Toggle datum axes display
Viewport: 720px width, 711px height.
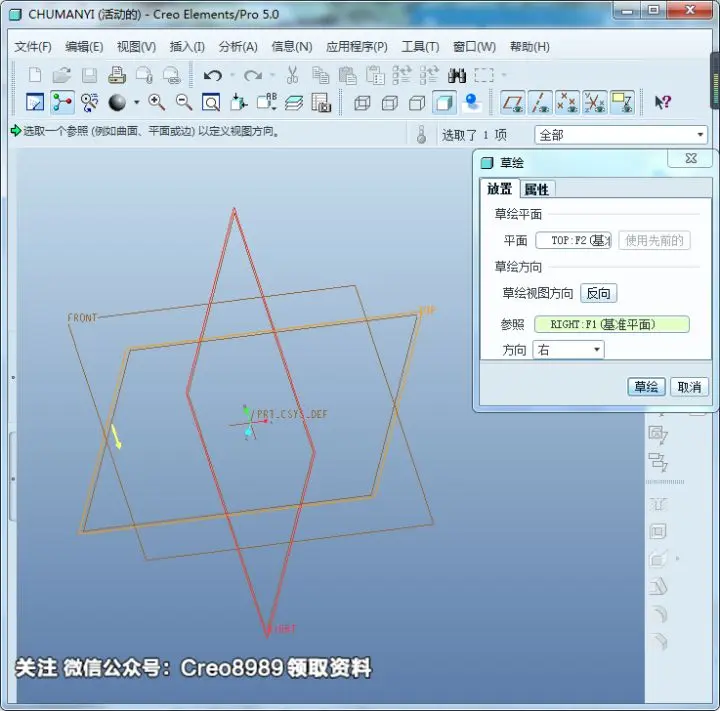tap(540, 102)
